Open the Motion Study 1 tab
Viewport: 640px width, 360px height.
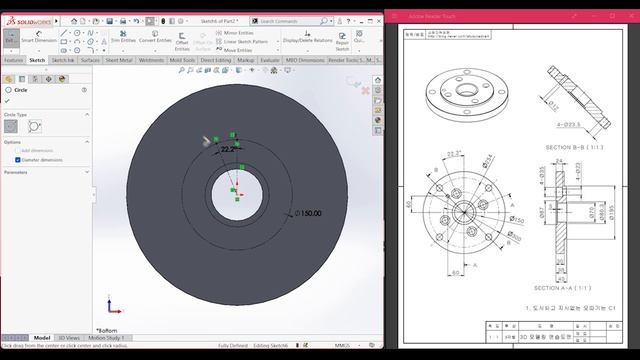(x=106, y=338)
